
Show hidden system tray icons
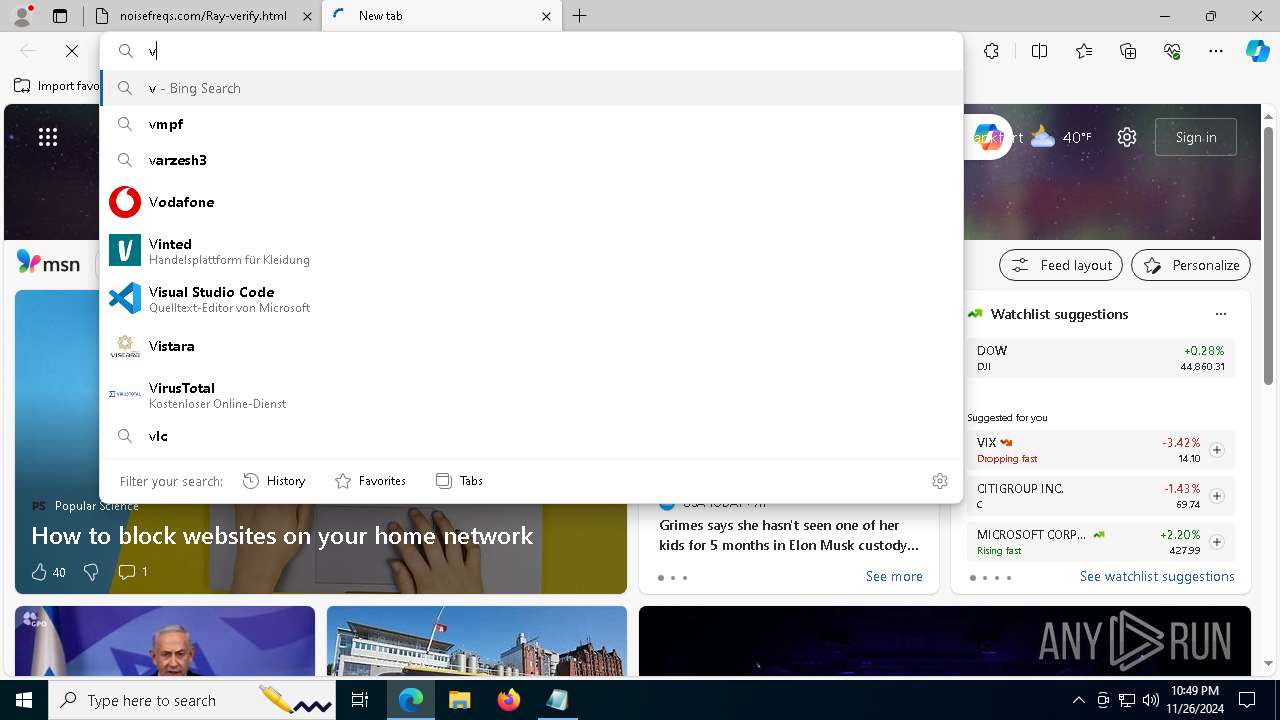click(1078, 700)
